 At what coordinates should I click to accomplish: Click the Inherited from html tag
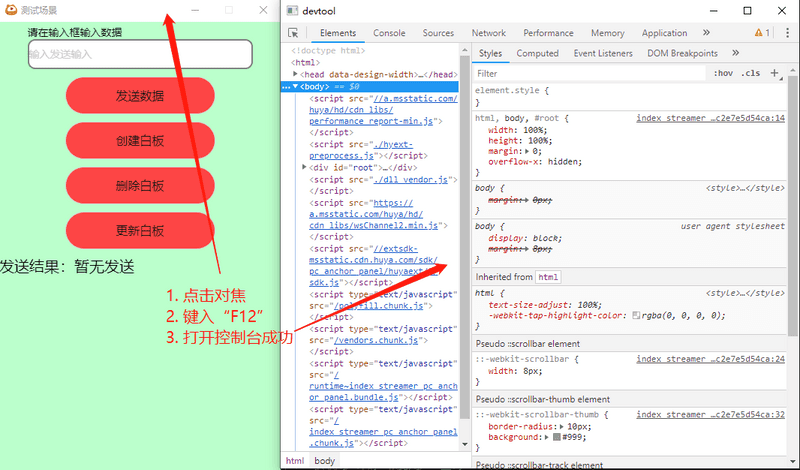(x=548, y=277)
